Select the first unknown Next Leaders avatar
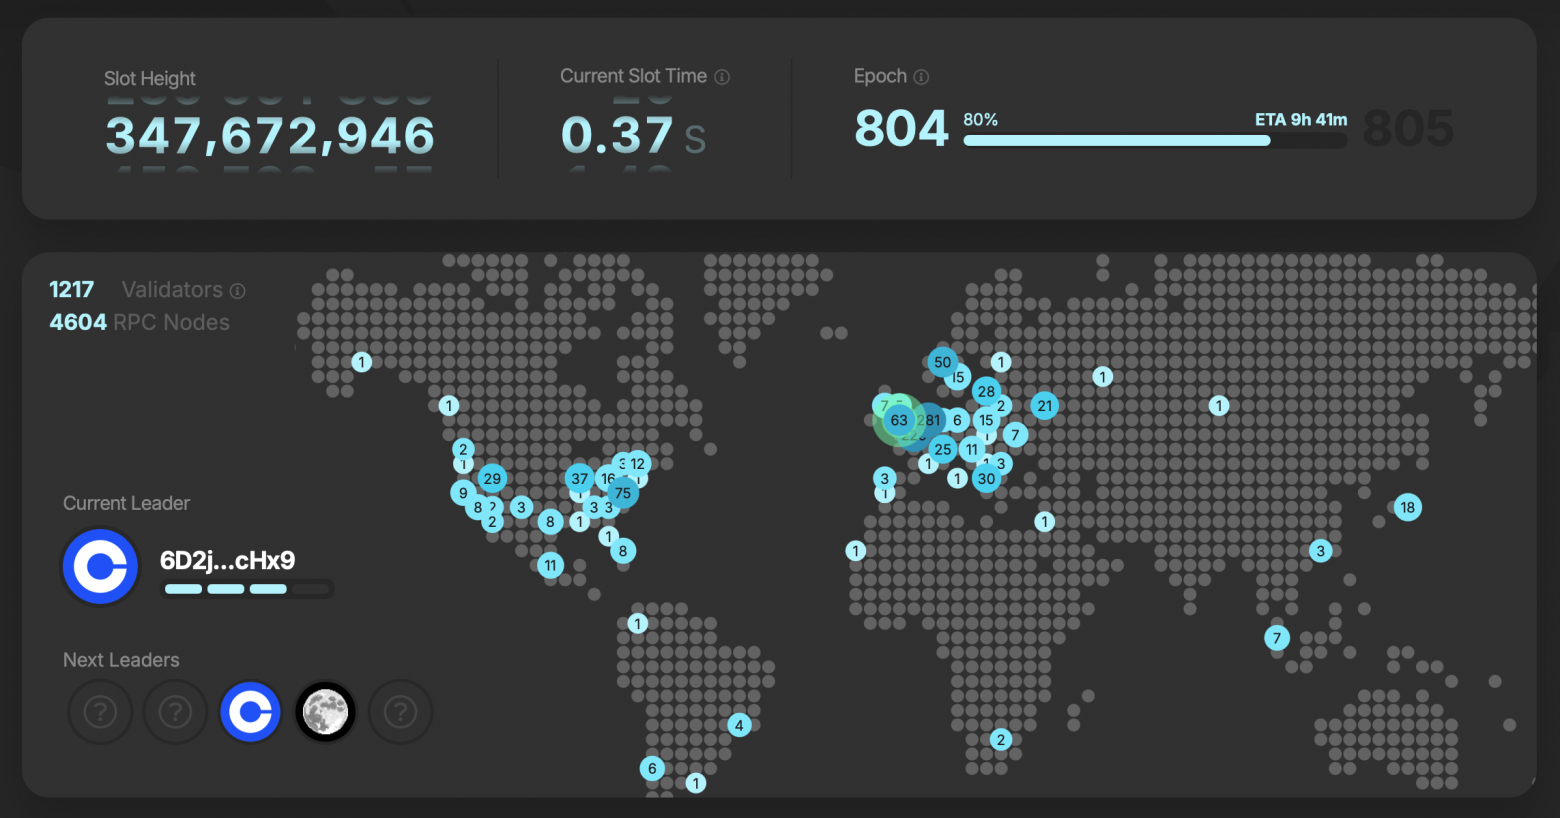The width and height of the screenshot is (1560, 818). tap(100, 712)
